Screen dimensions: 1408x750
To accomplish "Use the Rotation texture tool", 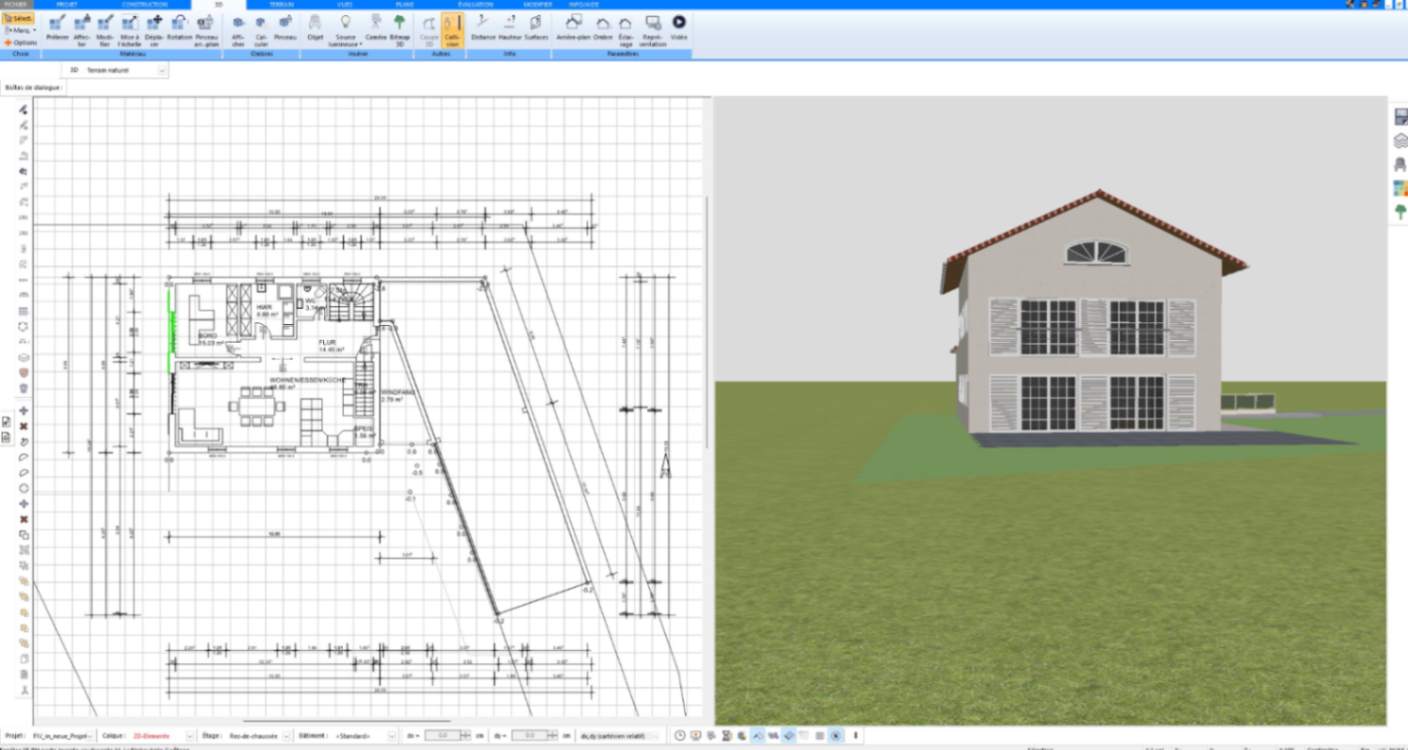I will pyautogui.click(x=179, y=28).
